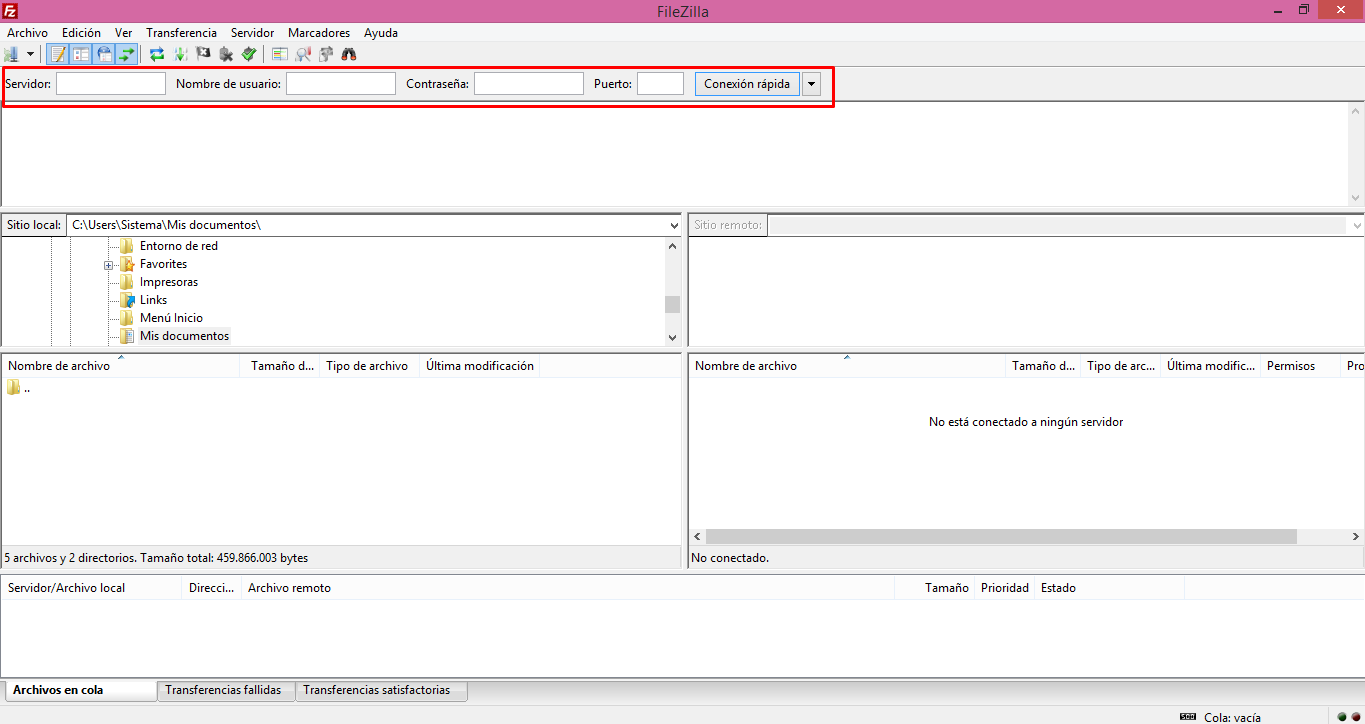
Task: Open the Site Manager icon
Action: tap(12, 54)
